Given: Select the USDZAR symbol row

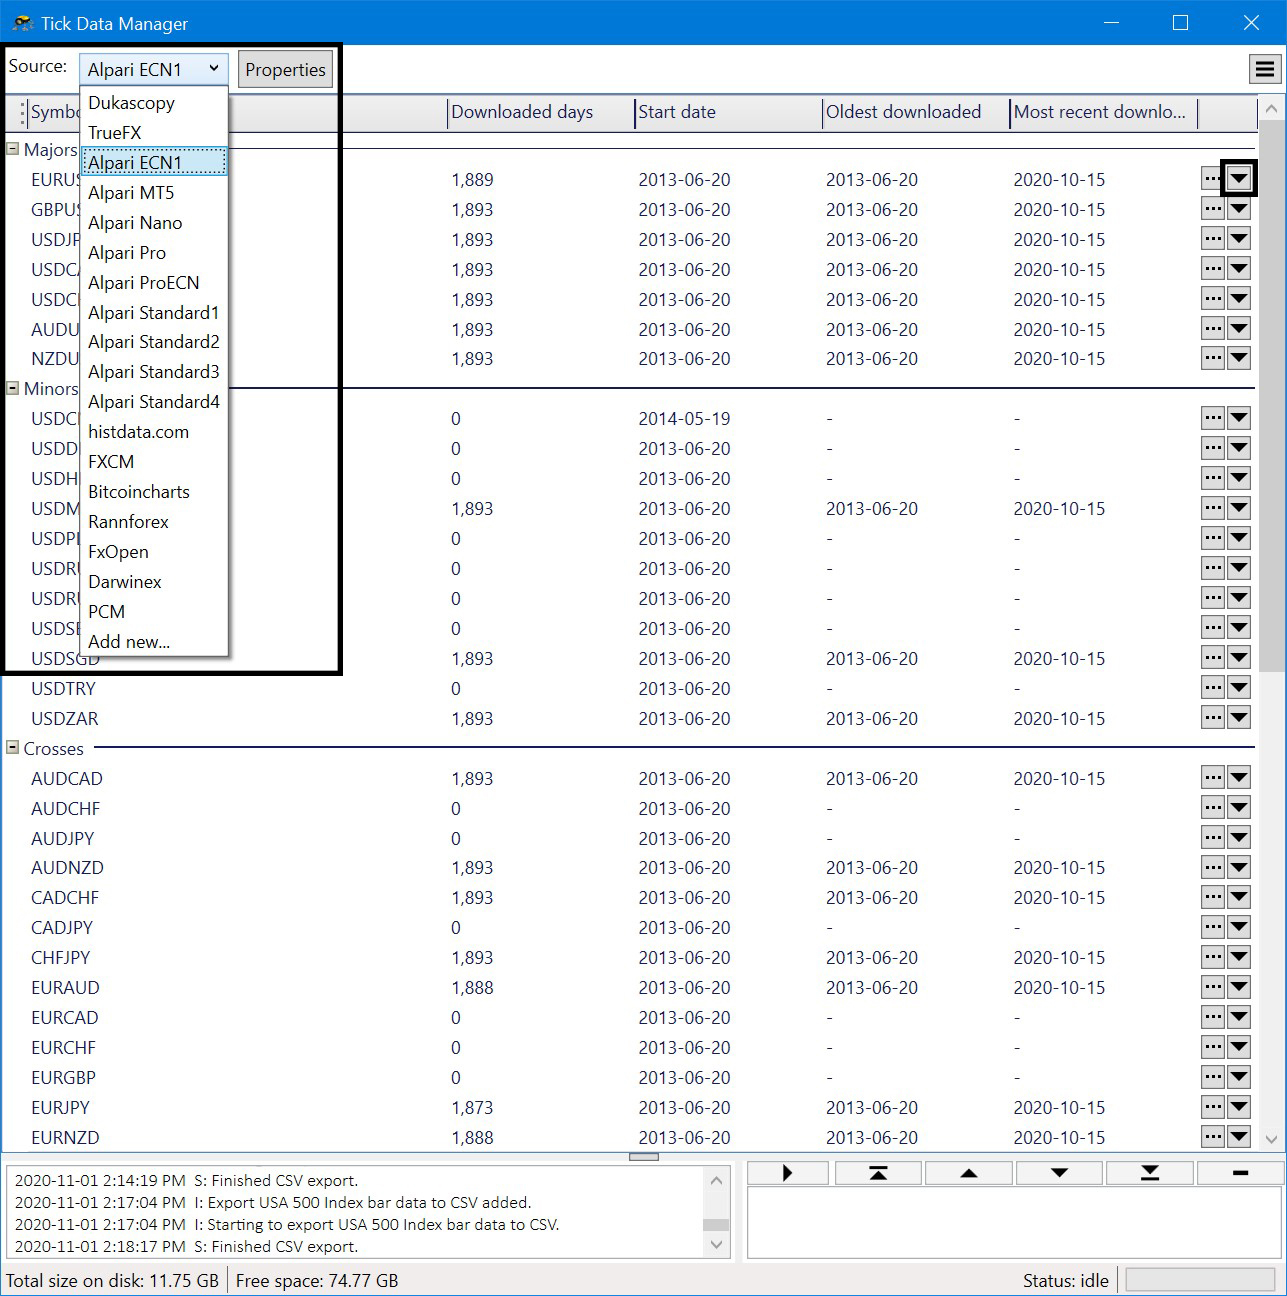Looking at the screenshot, I should [630, 718].
